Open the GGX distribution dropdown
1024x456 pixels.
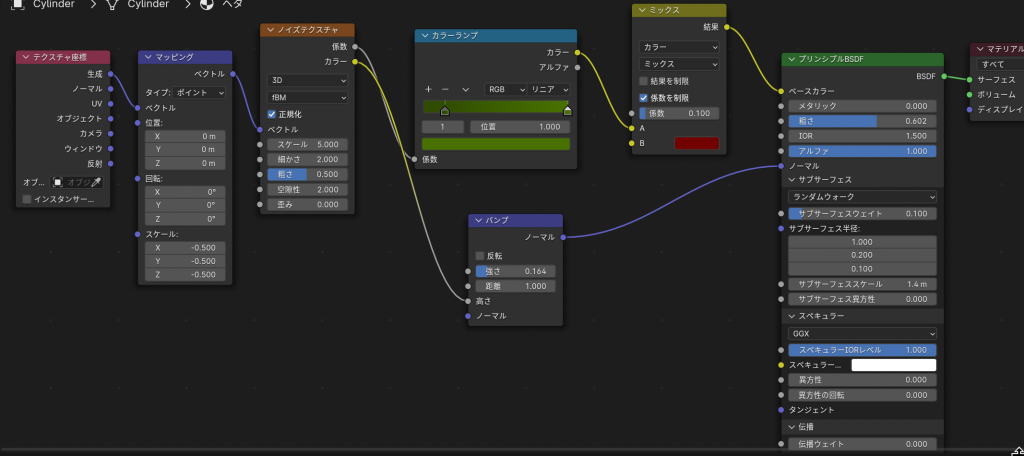[861, 333]
